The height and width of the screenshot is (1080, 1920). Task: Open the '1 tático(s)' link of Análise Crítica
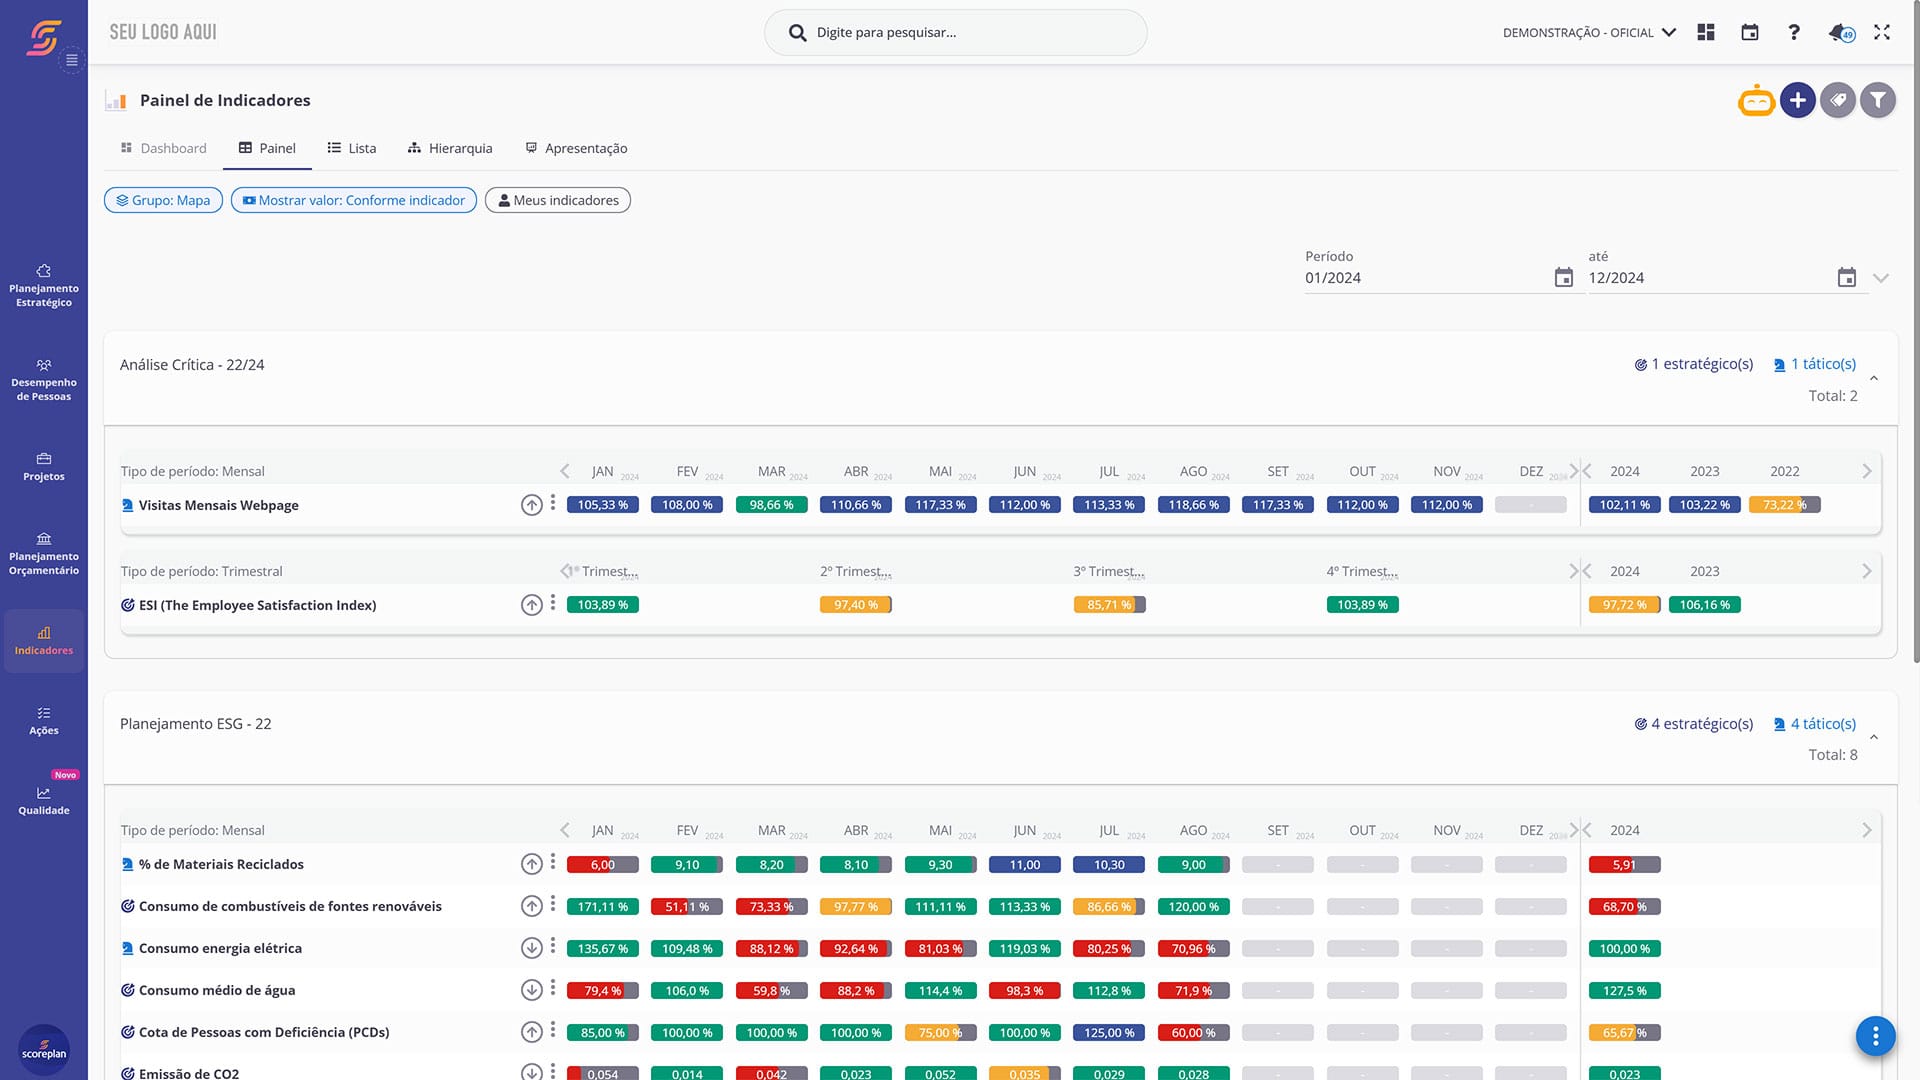pos(1815,364)
